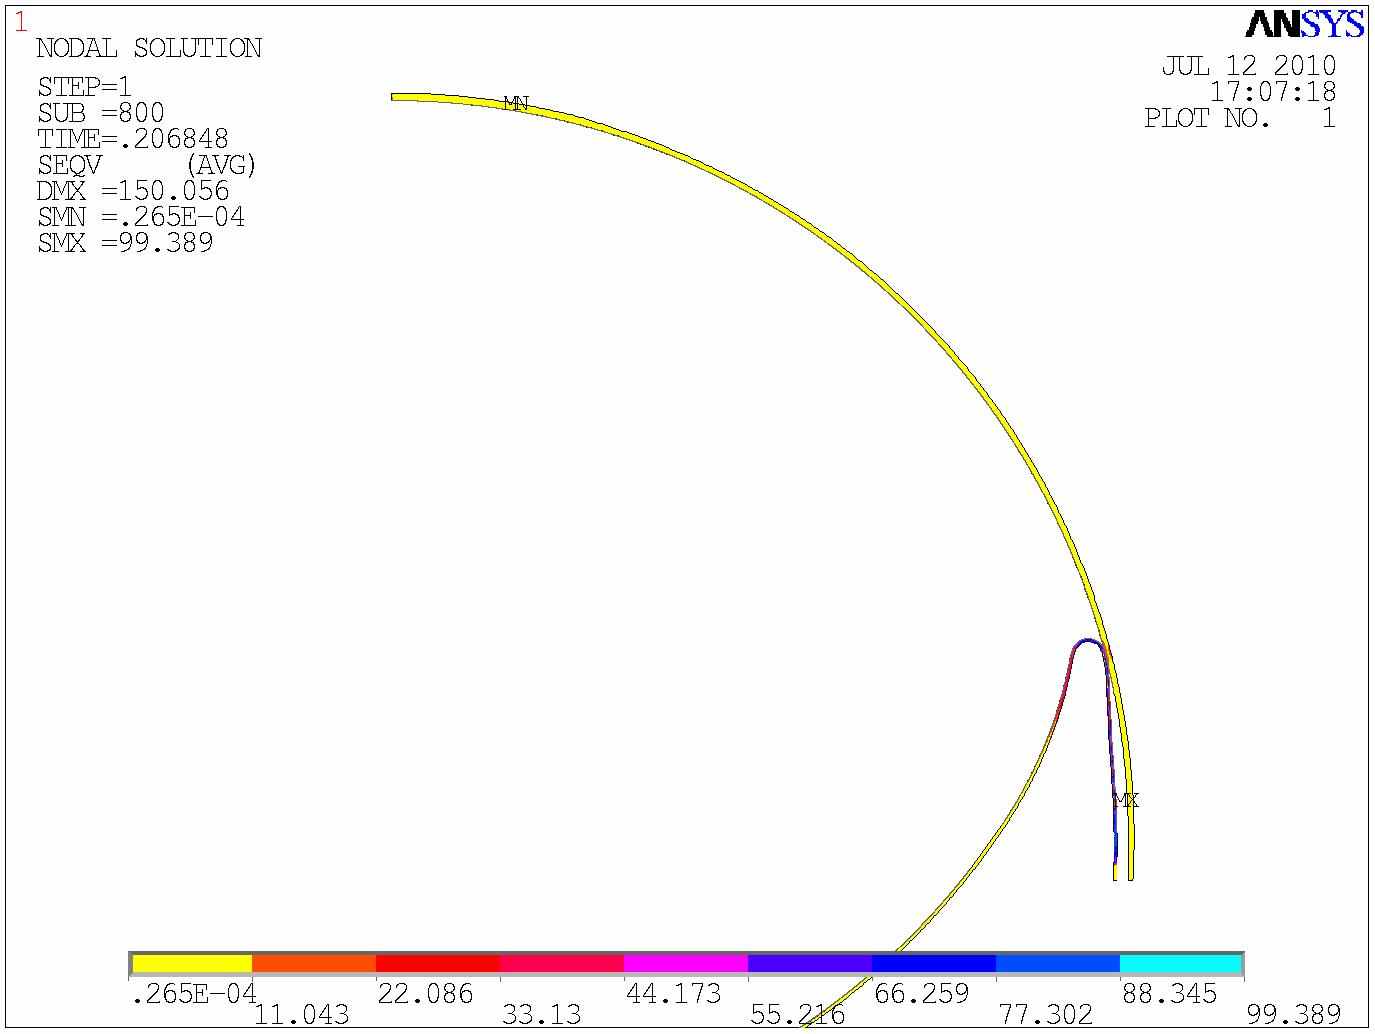Screen dimensions: 1375x1034
Task: Click legend value '66.259'
Action: click(921, 993)
